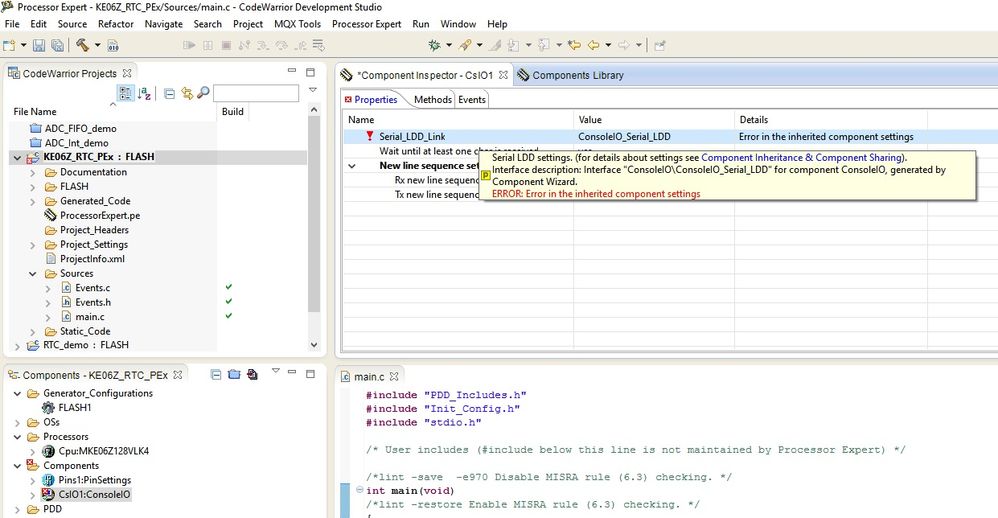The height and width of the screenshot is (518, 998).
Task: Click the Link with Editor arrows icon
Action: [187, 93]
